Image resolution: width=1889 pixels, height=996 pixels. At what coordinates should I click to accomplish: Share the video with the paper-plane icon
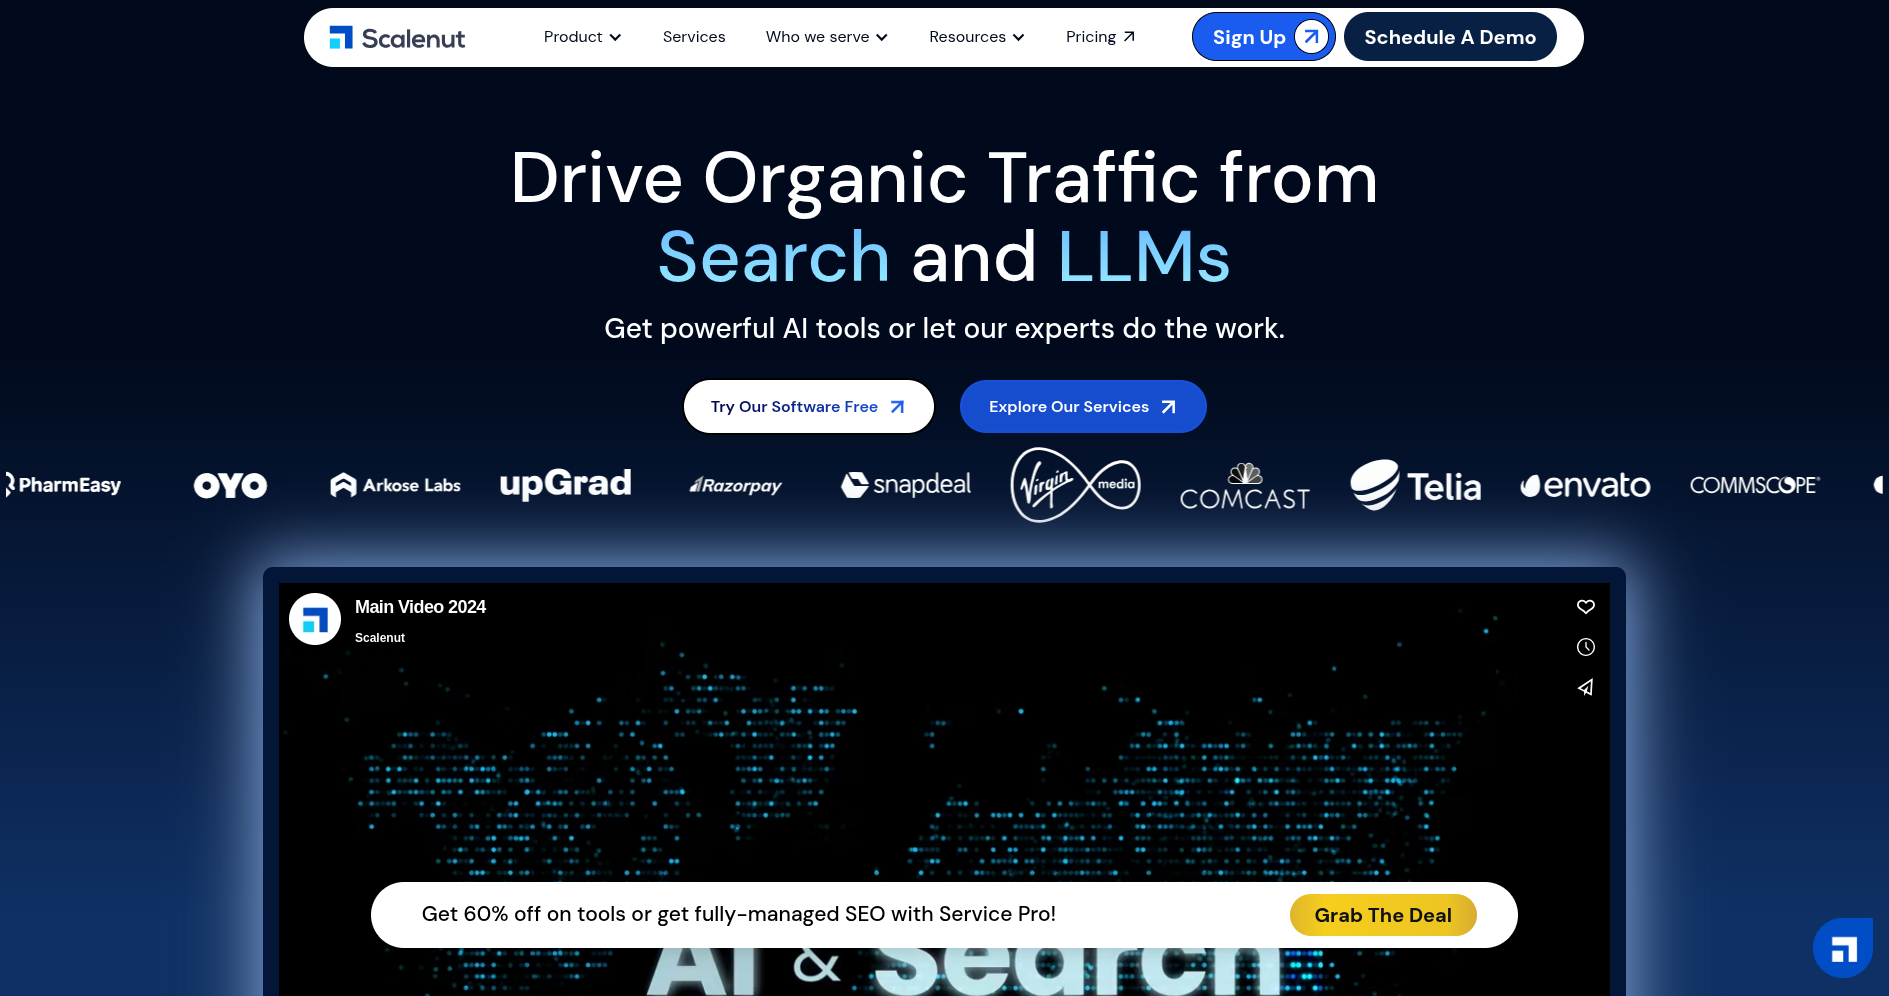[1586, 687]
